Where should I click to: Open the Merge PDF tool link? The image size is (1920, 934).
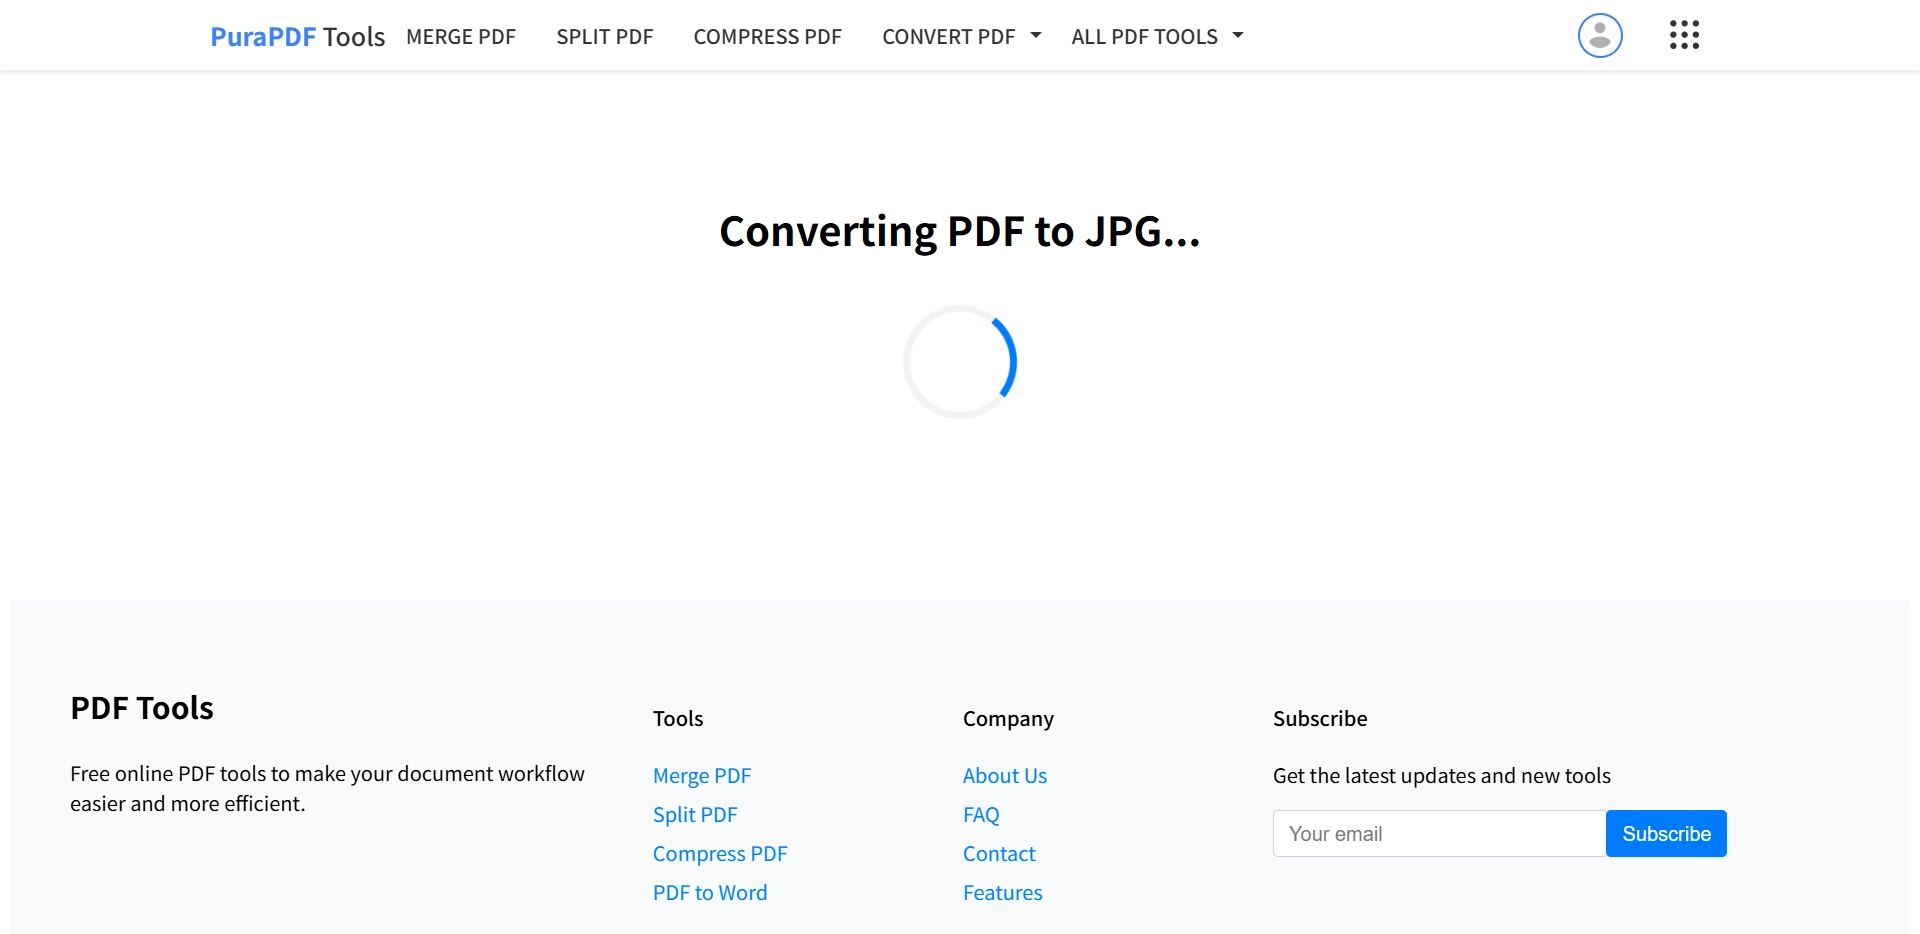pyautogui.click(x=702, y=775)
